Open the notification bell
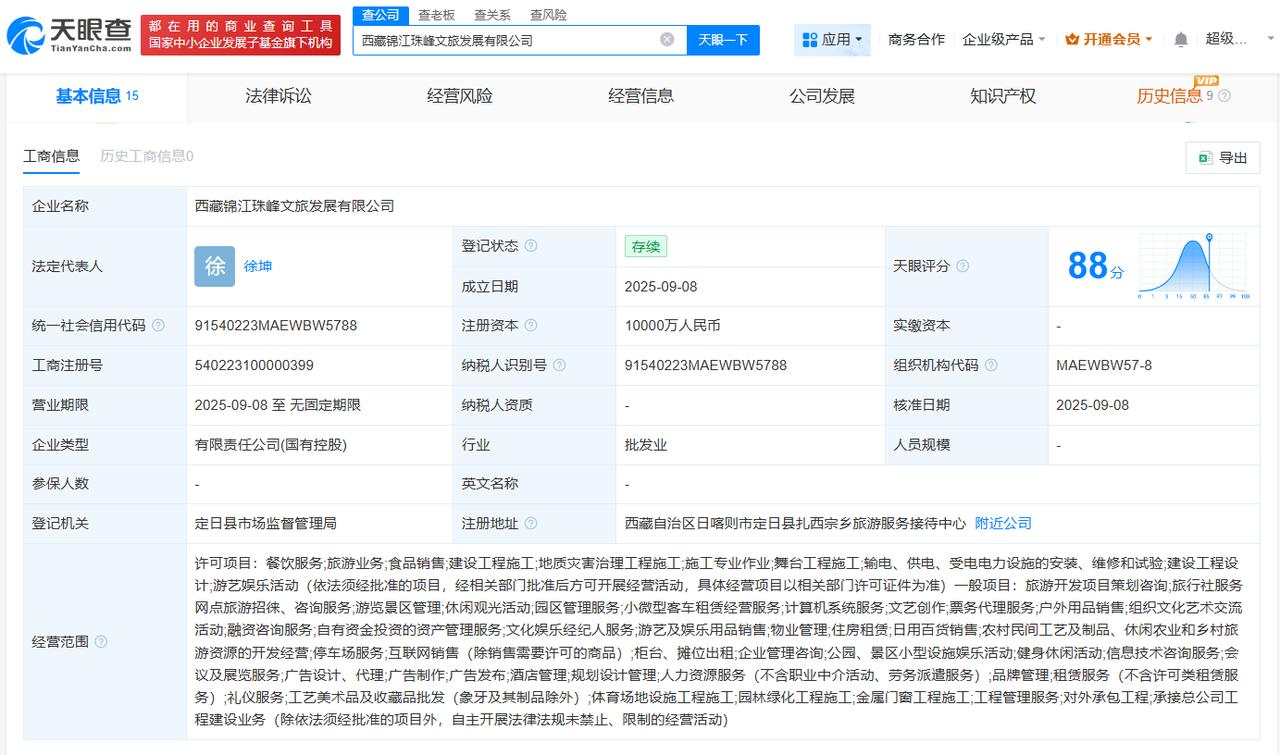Viewport: 1280px width, 755px height. 1181,39
